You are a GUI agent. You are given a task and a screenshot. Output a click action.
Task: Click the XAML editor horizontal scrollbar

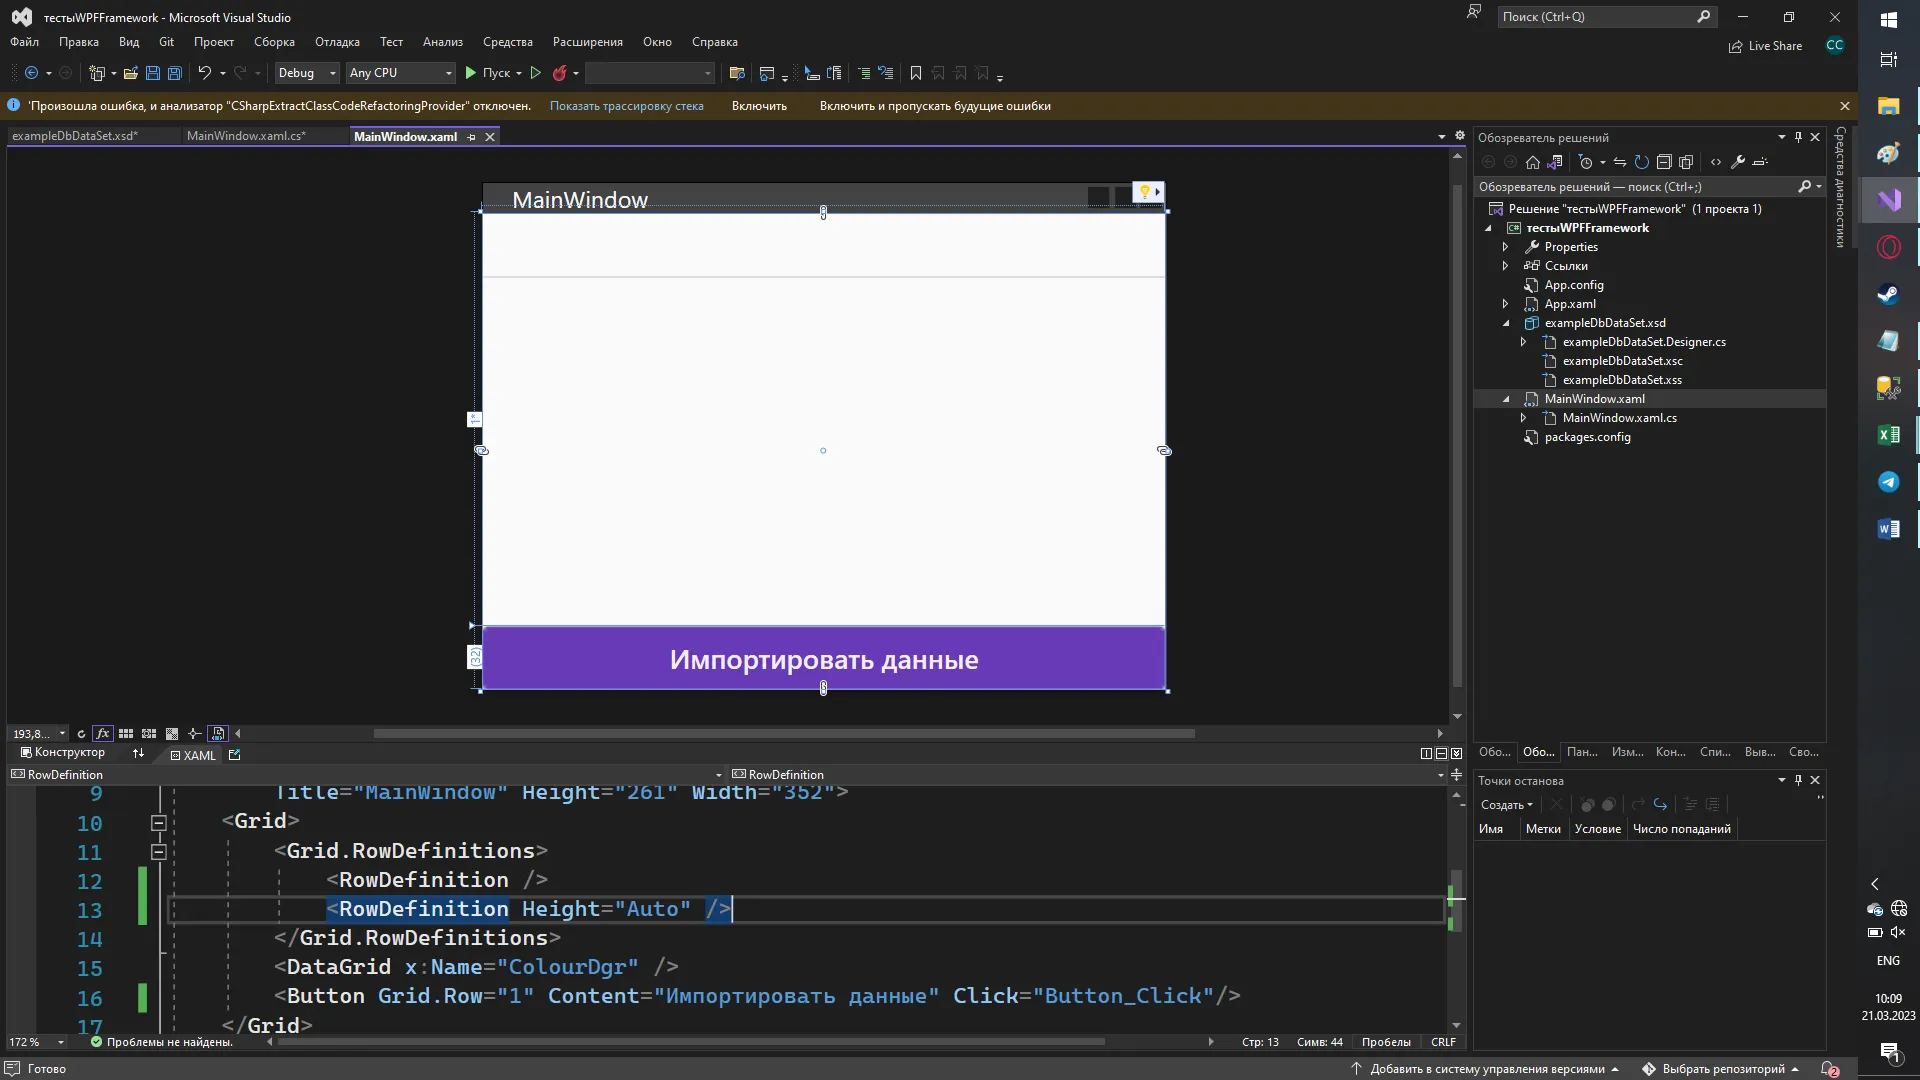691,1042
